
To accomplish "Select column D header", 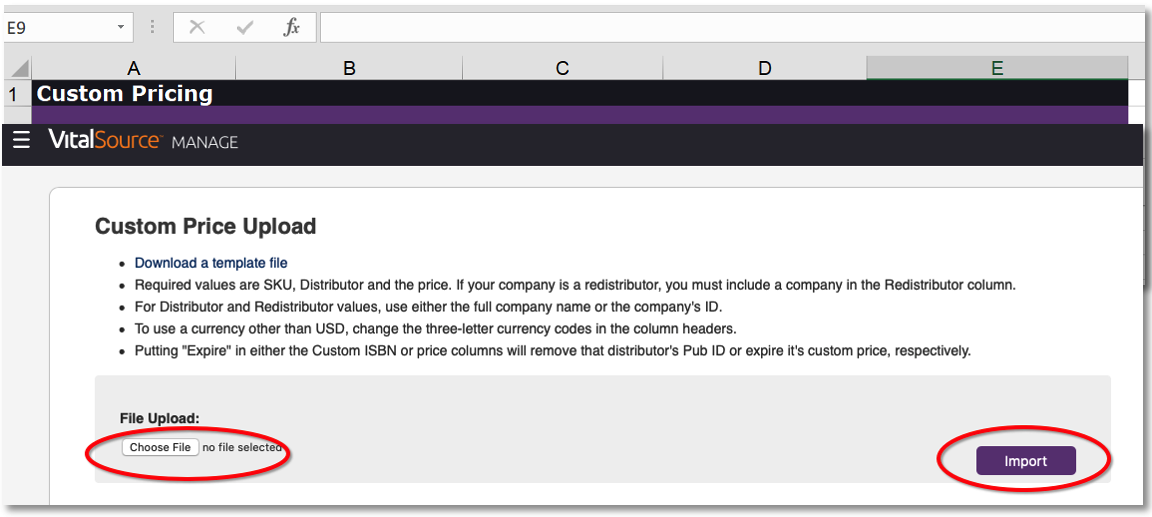I will coord(765,68).
